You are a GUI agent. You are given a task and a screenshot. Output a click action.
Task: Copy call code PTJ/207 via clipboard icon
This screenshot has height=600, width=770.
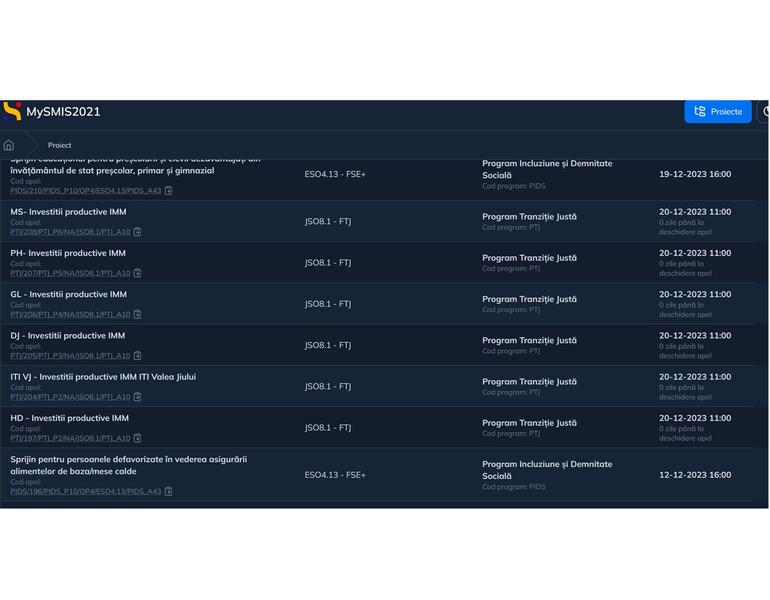[138, 273]
